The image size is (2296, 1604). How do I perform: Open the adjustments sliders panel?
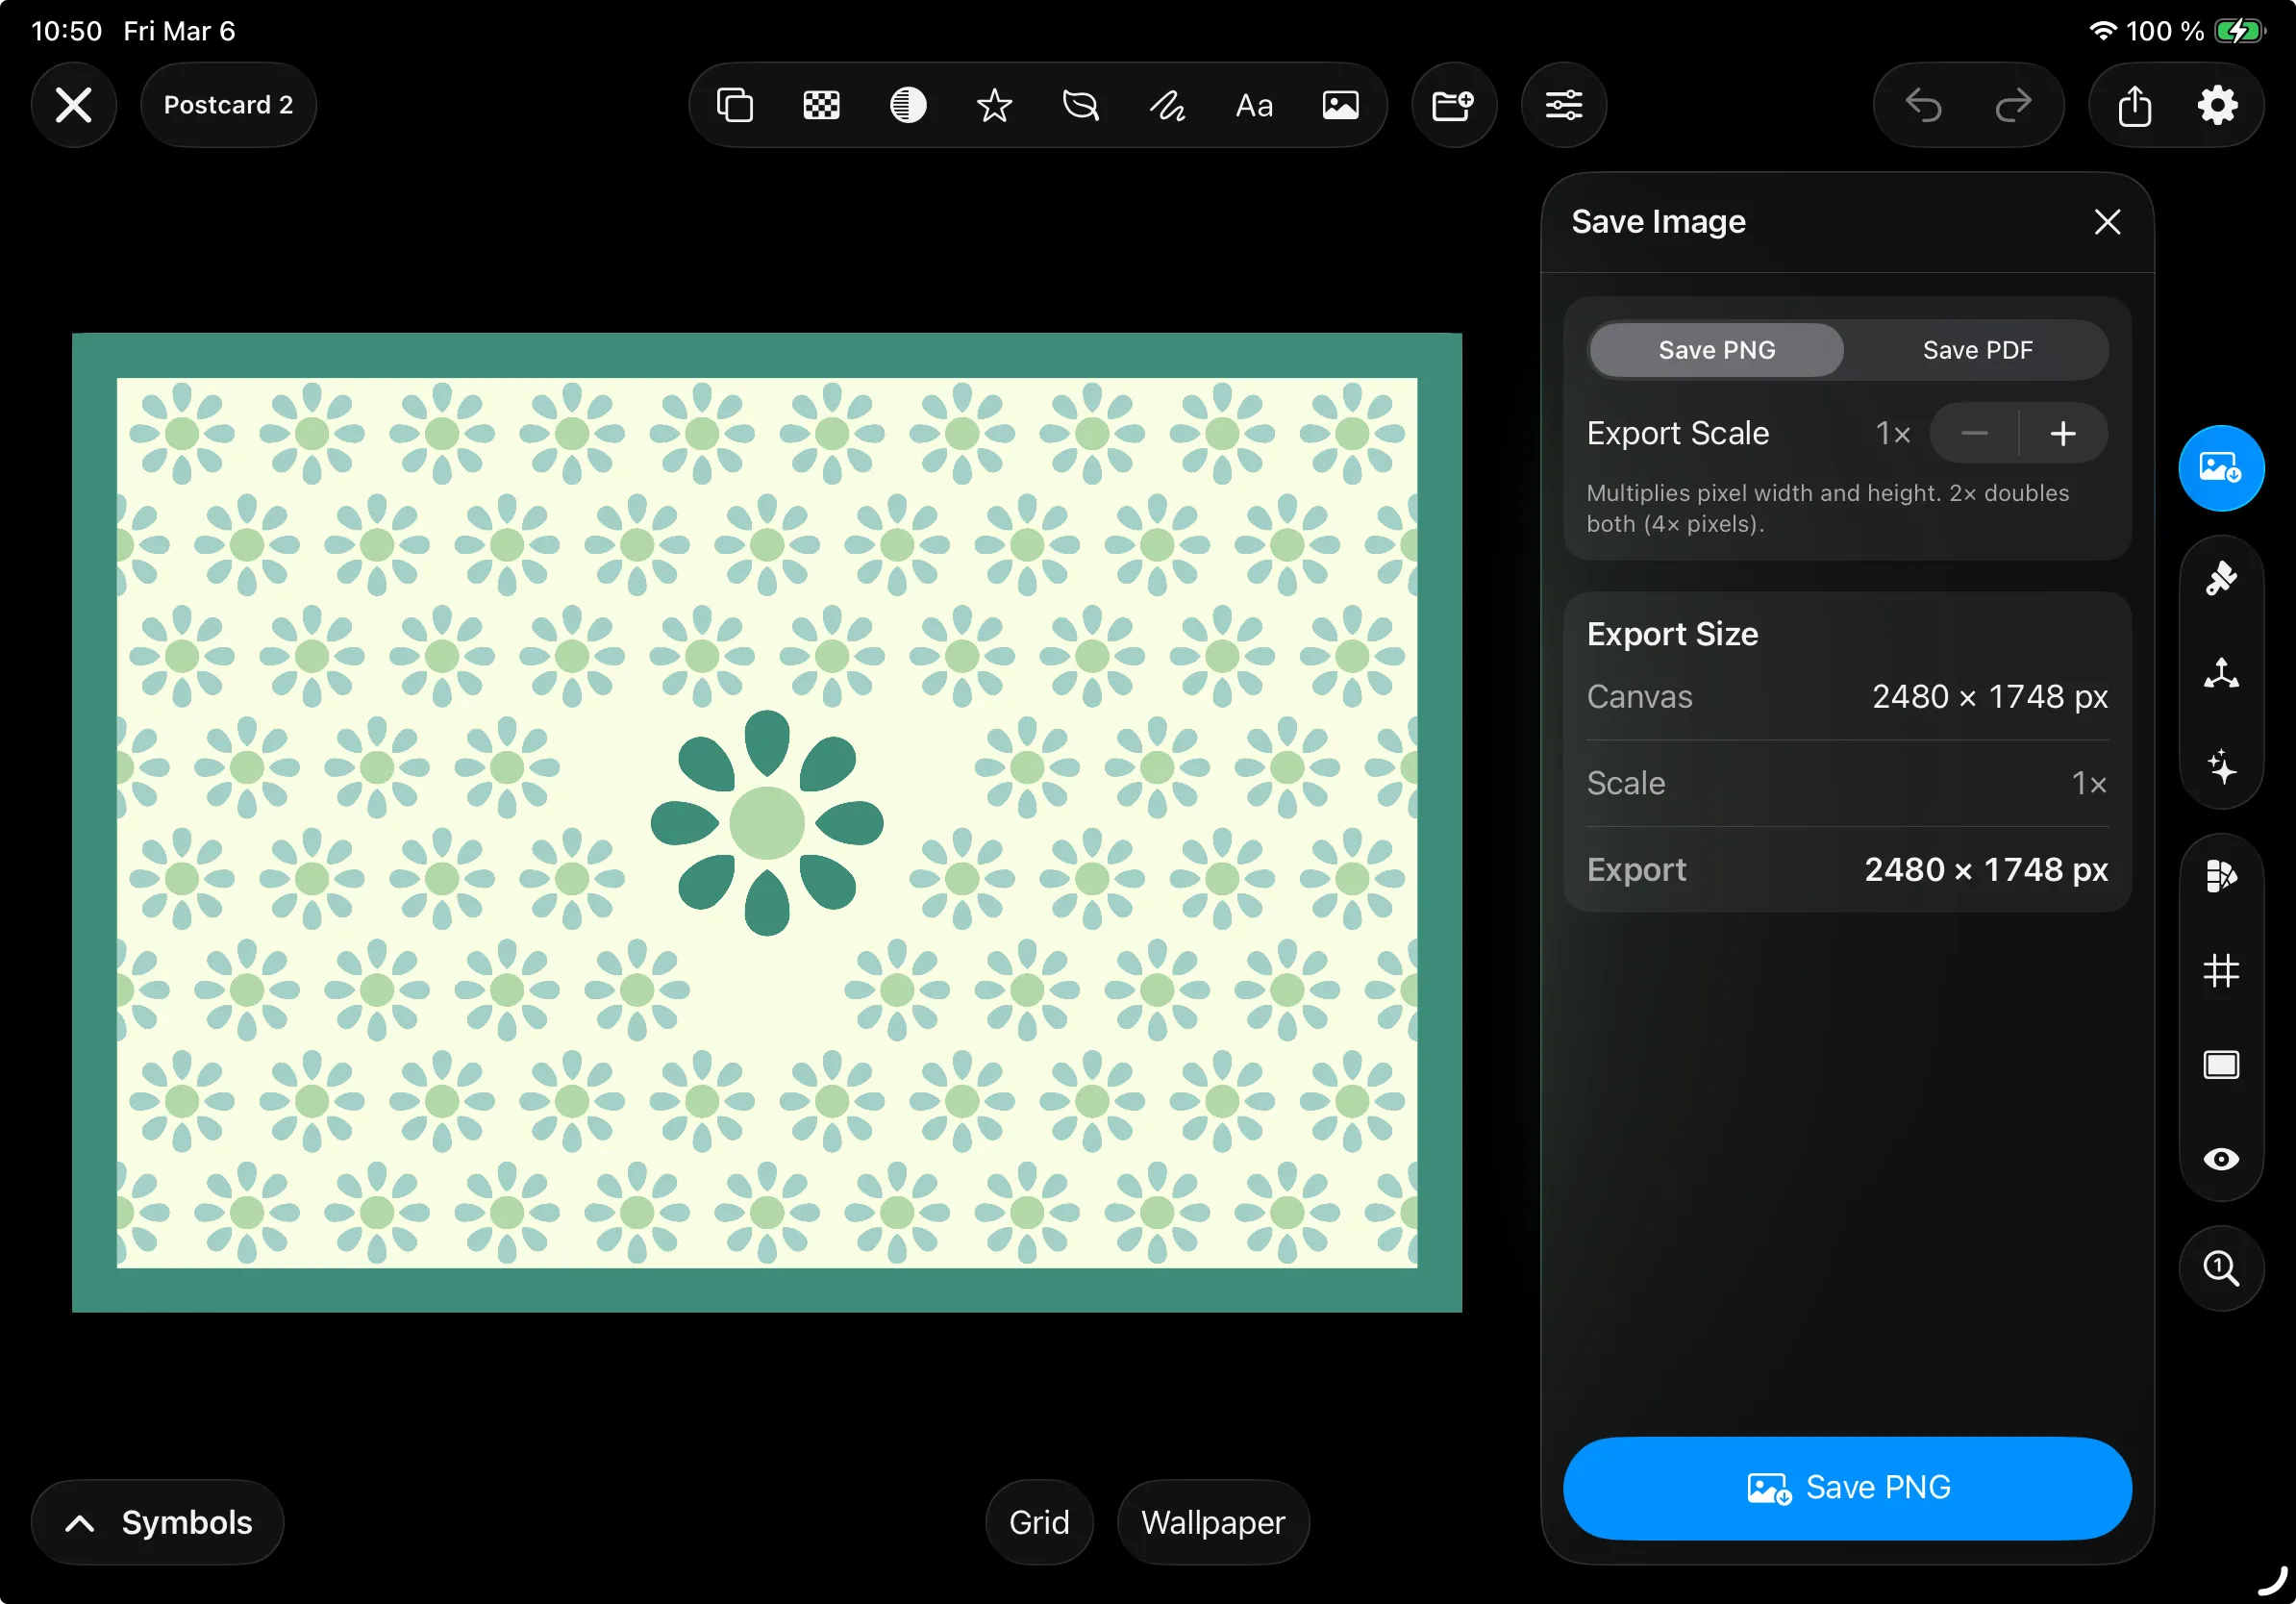1563,105
